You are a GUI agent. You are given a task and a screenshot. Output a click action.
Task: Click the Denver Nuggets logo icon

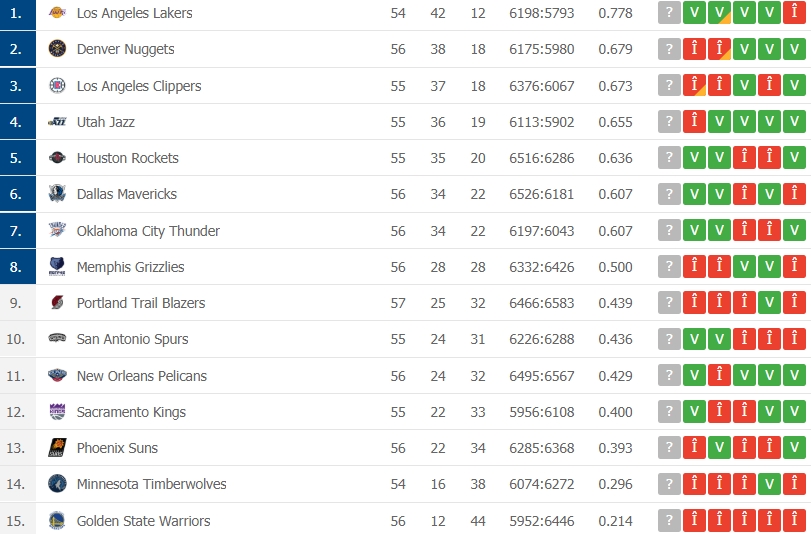56,49
